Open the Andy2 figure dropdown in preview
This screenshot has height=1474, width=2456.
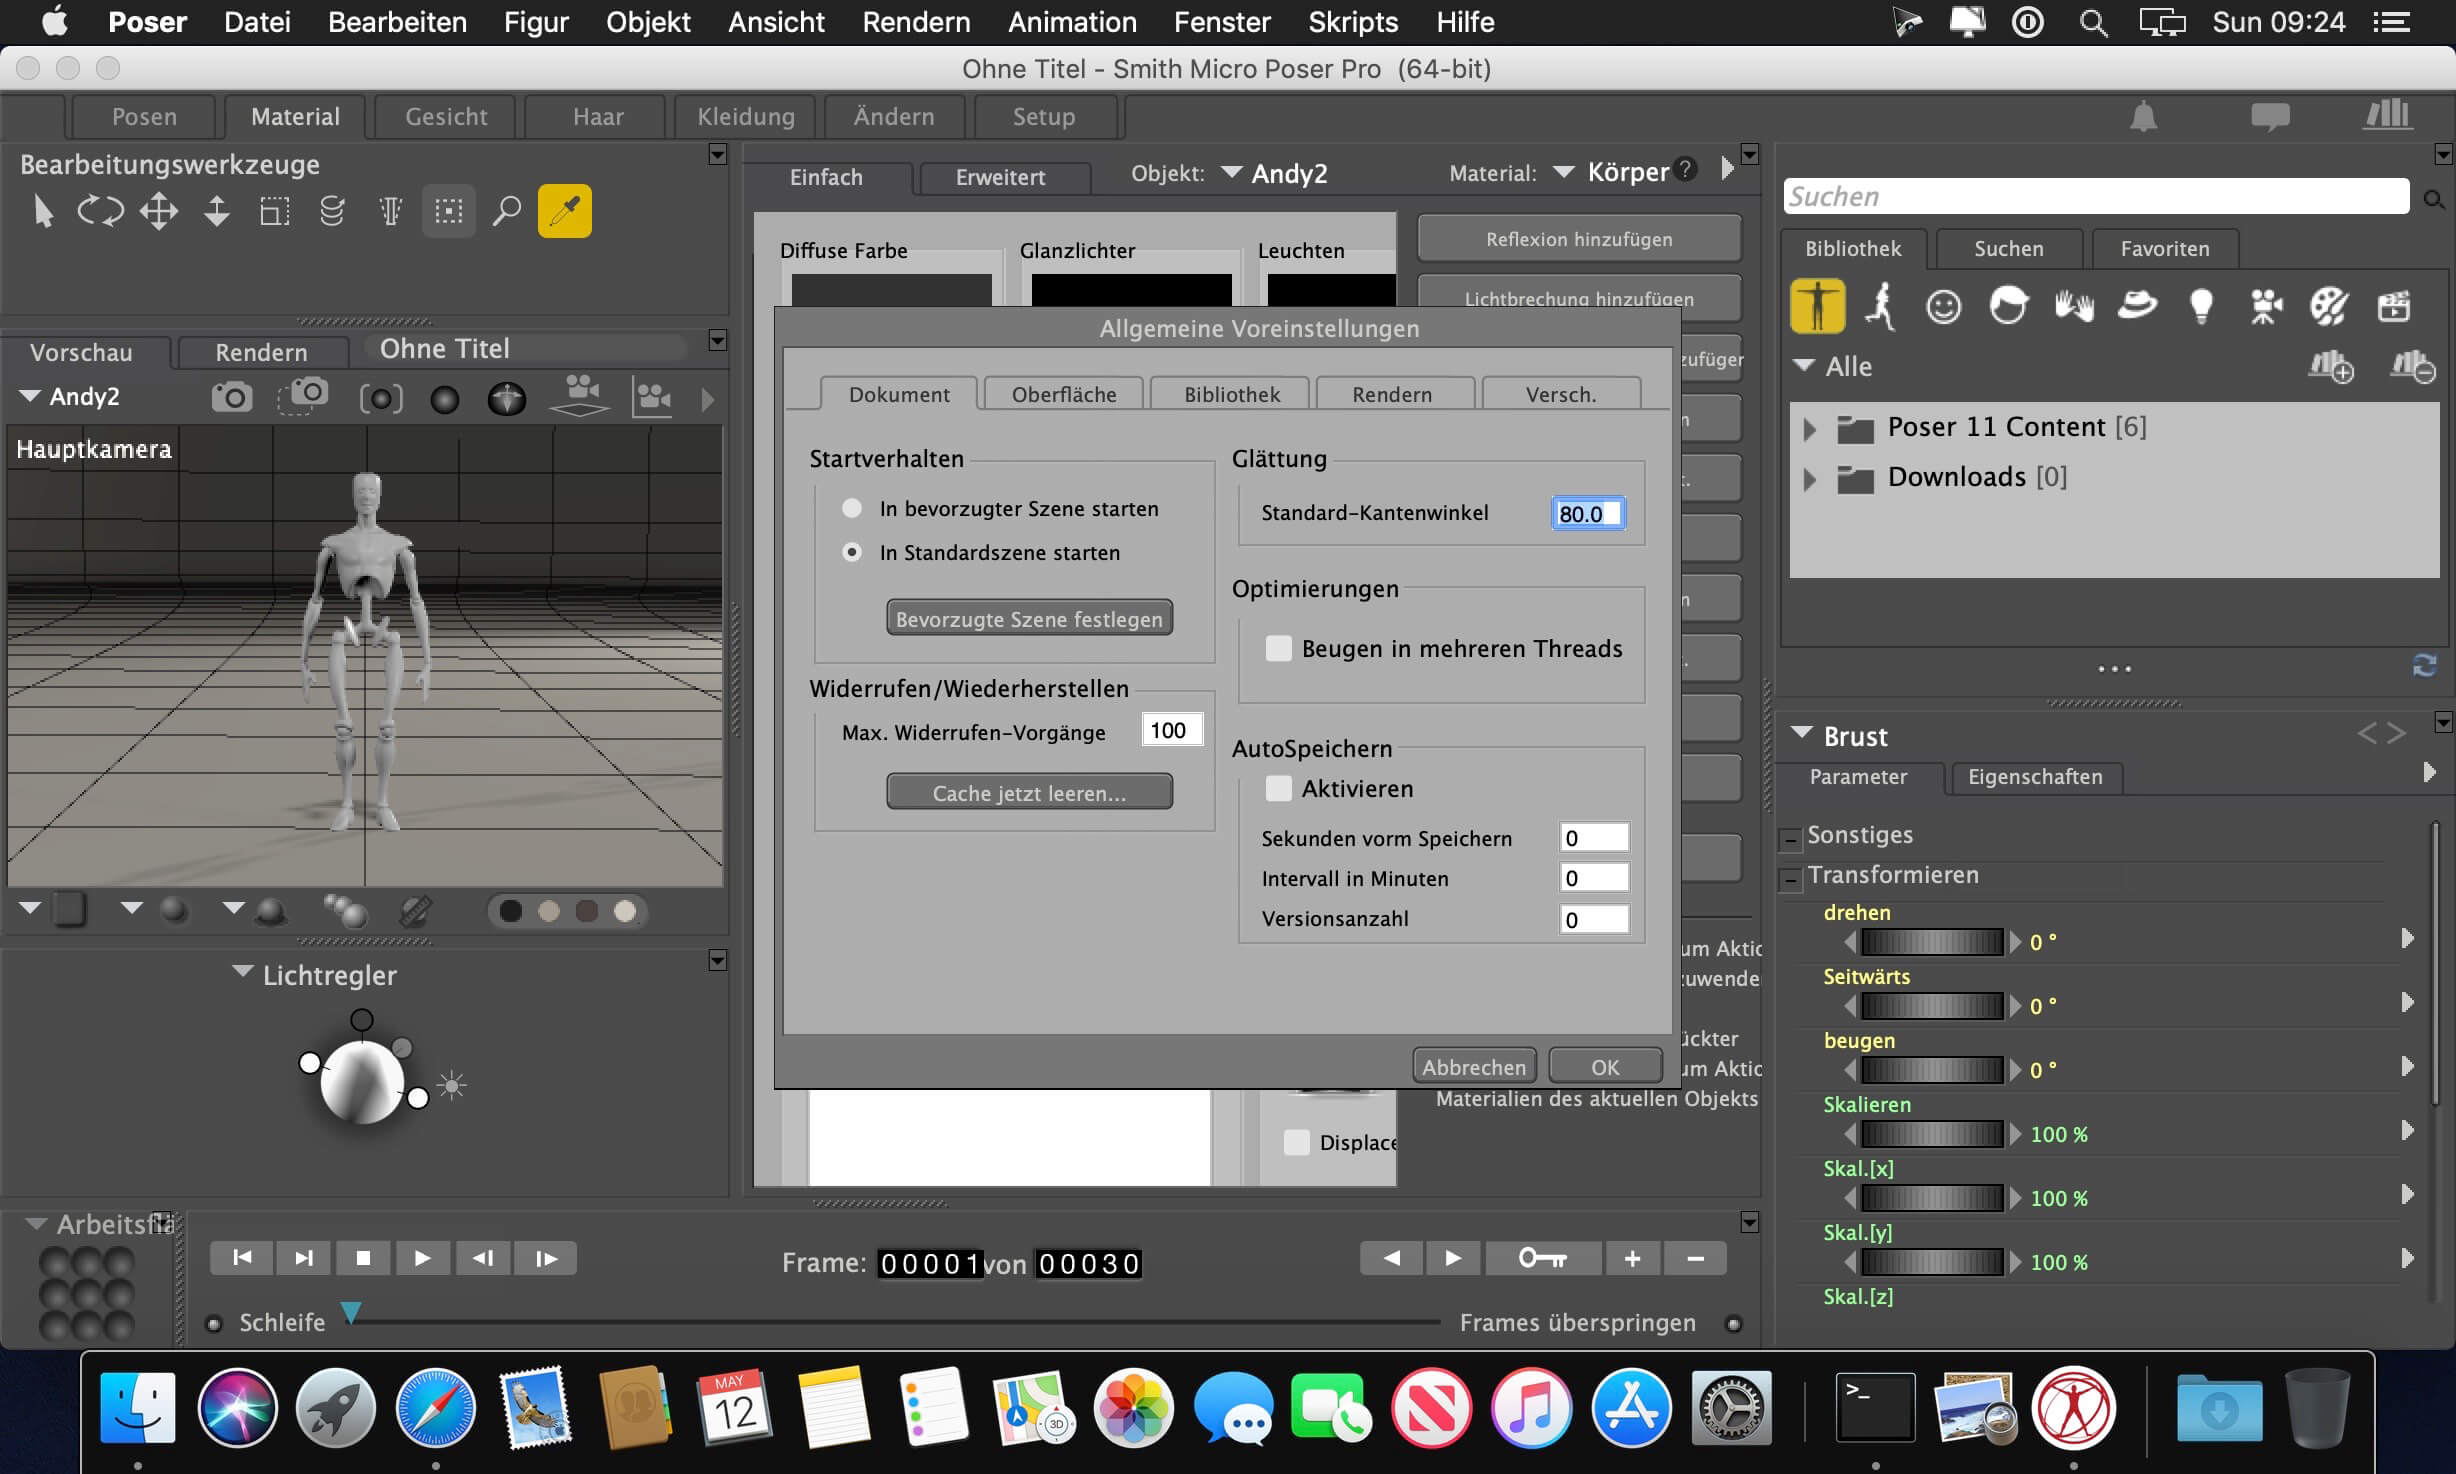pyautogui.click(x=30, y=396)
